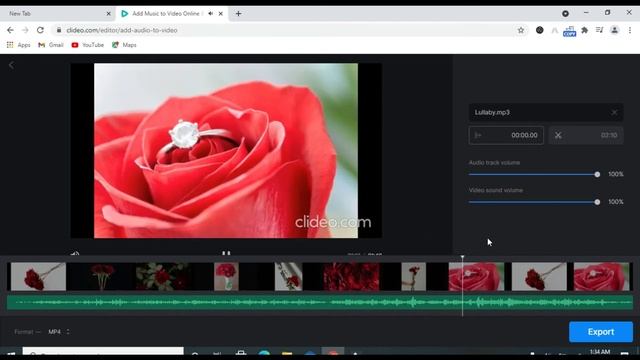Select the dark rose bouquet clip thumbnail
This screenshot has height=360, width=640.
click(102, 277)
